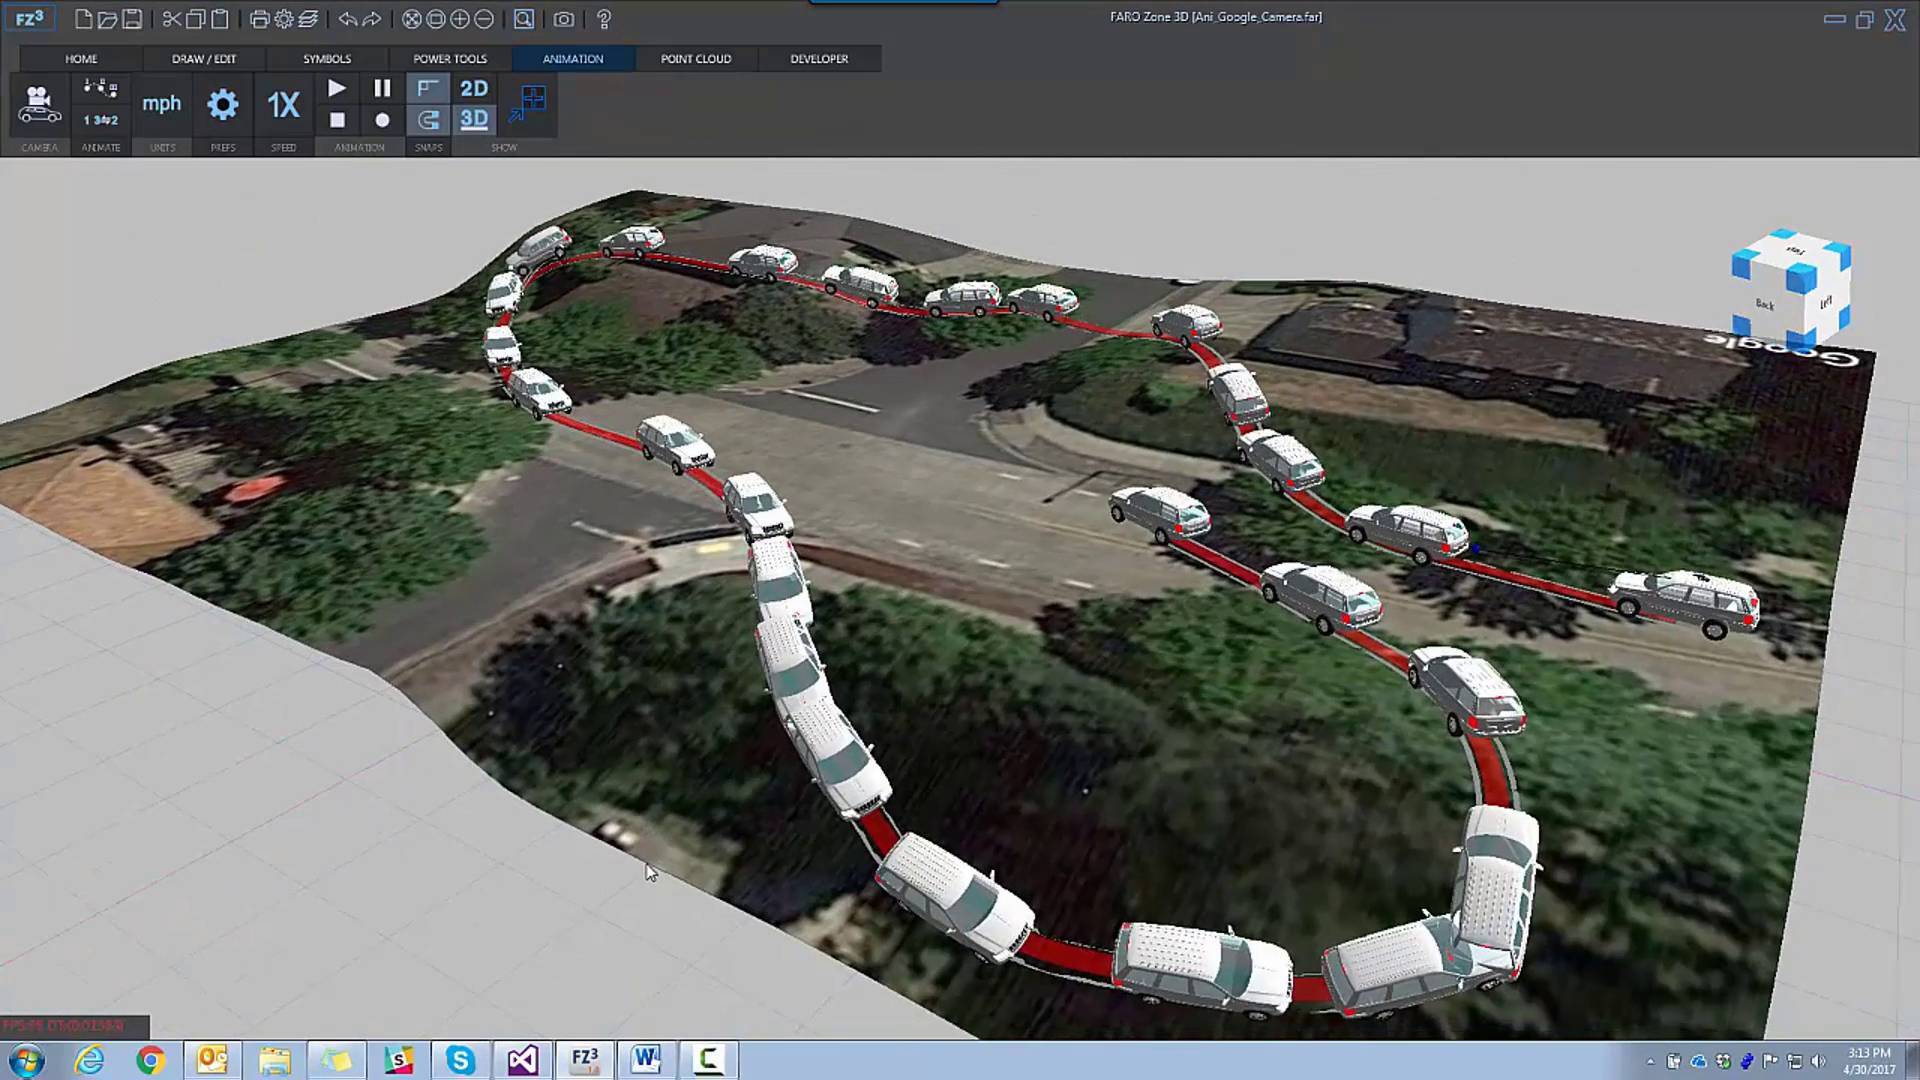
Task: Take a screenshot using the camera icon
Action: click(563, 19)
